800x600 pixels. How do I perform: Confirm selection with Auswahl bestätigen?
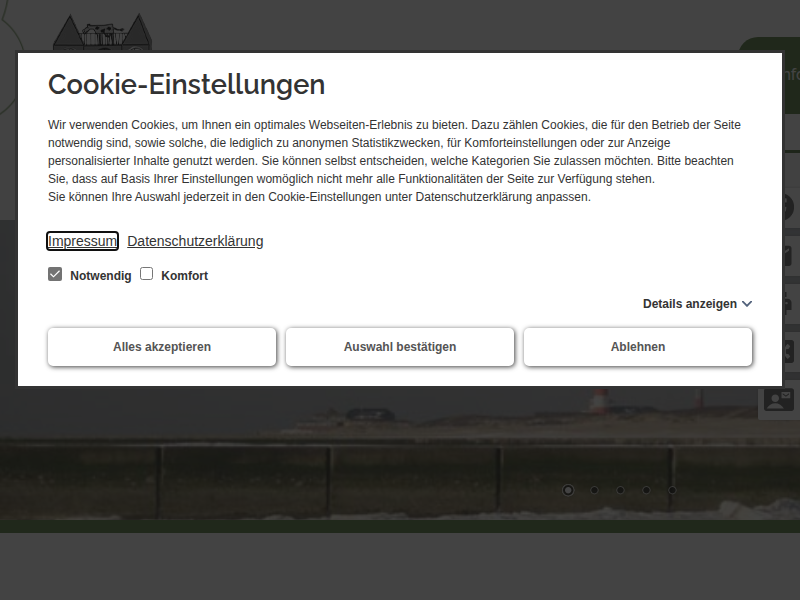400,347
